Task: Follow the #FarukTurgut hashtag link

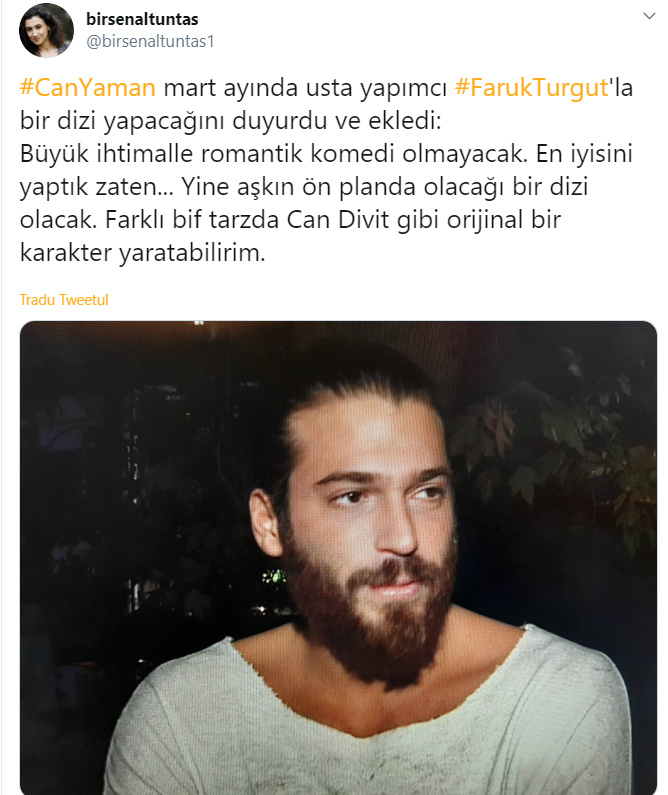Action: pyautogui.click(x=531, y=87)
